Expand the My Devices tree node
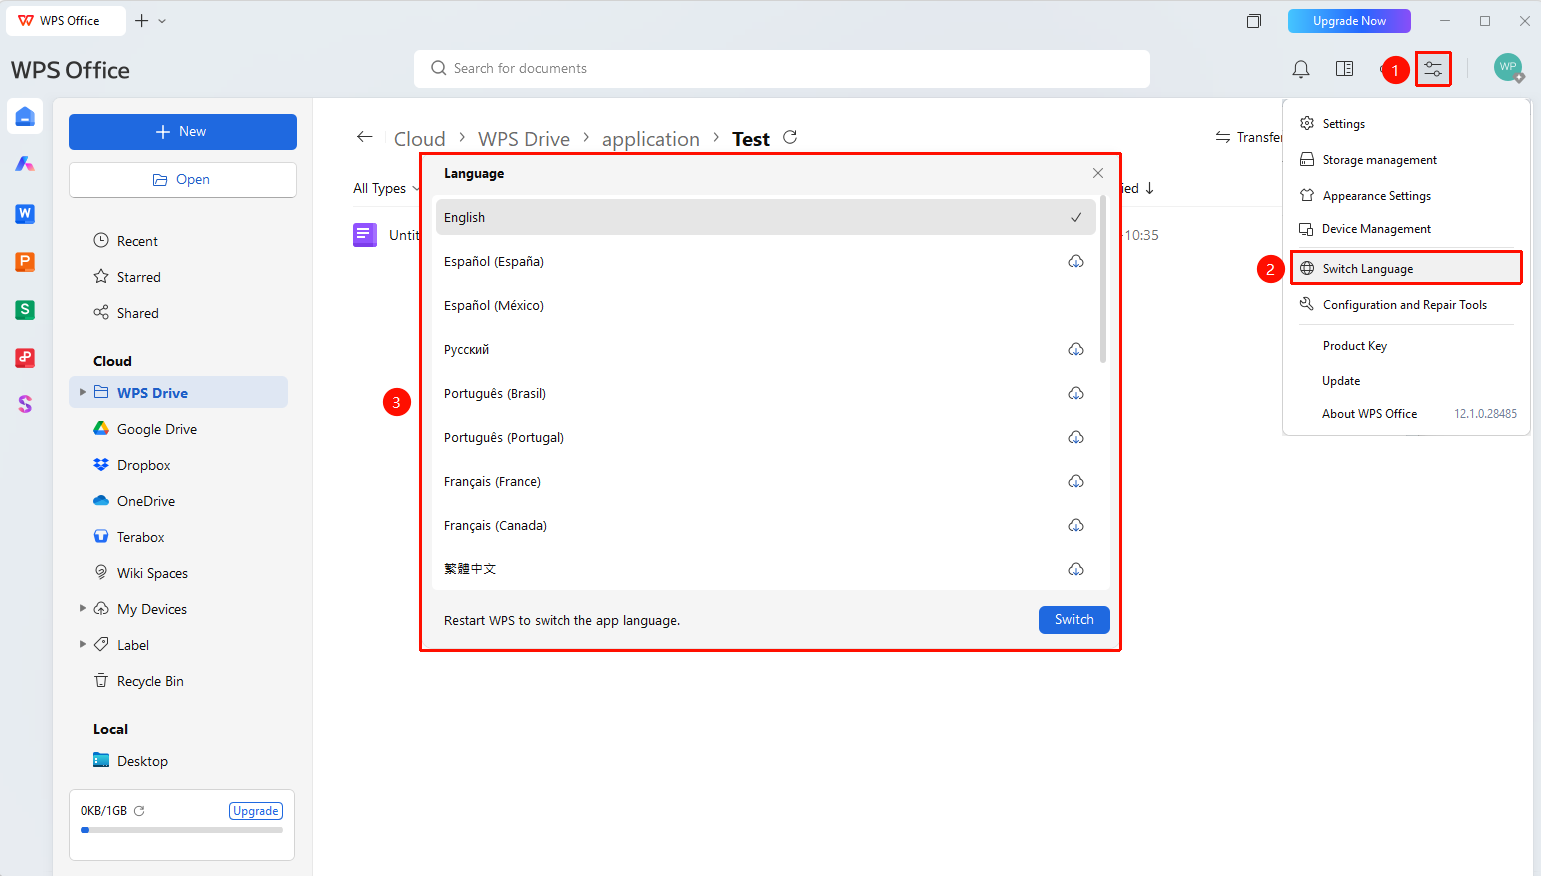The width and height of the screenshot is (1541, 876). pyautogui.click(x=83, y=608)
